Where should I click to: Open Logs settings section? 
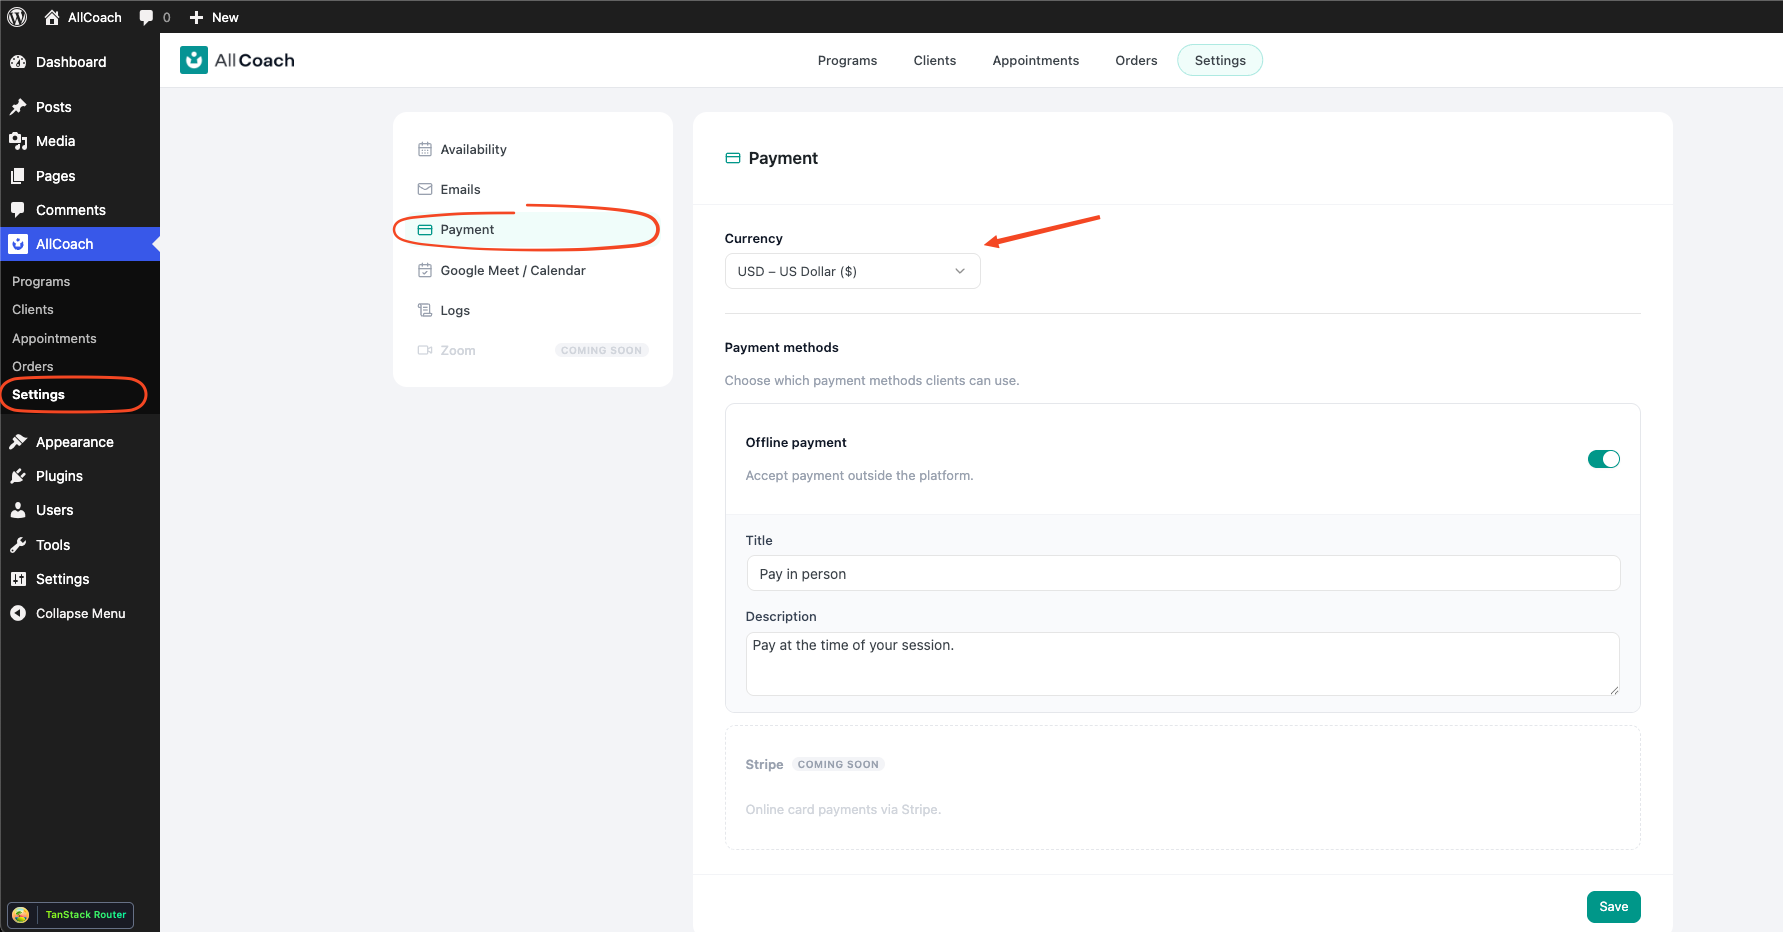[533, 310]
